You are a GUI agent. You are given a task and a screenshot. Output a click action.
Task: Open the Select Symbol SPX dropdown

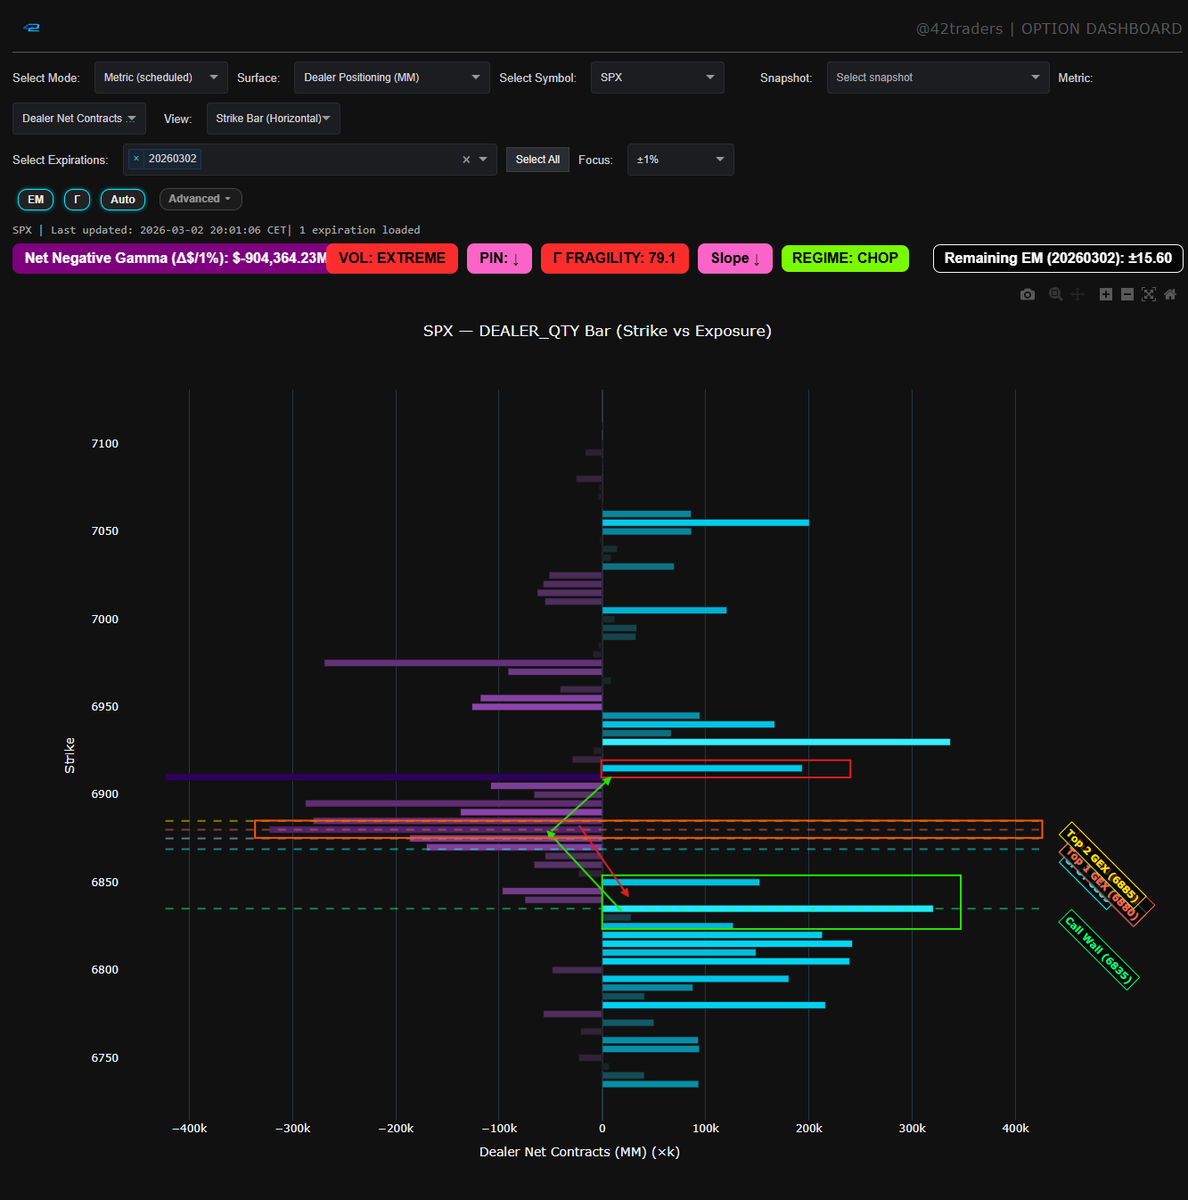(x=657, y=77)
